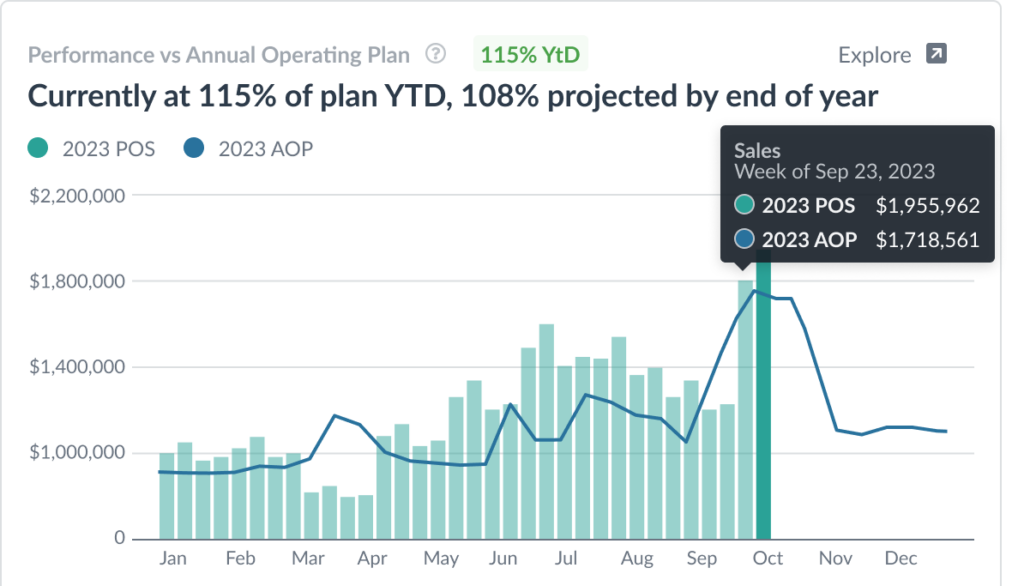Click the blue AOP dot inside the tooltip
The height and width of the screenshot is (586, 1024).
pos(744,240)
